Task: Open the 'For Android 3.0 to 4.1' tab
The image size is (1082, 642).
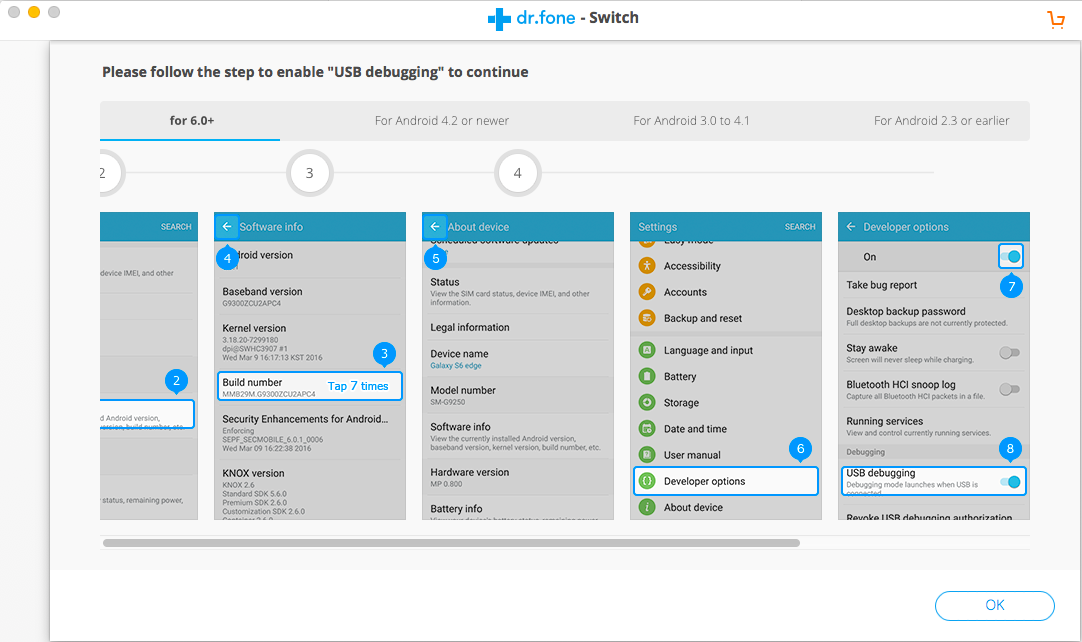Action: pos(691,121)
